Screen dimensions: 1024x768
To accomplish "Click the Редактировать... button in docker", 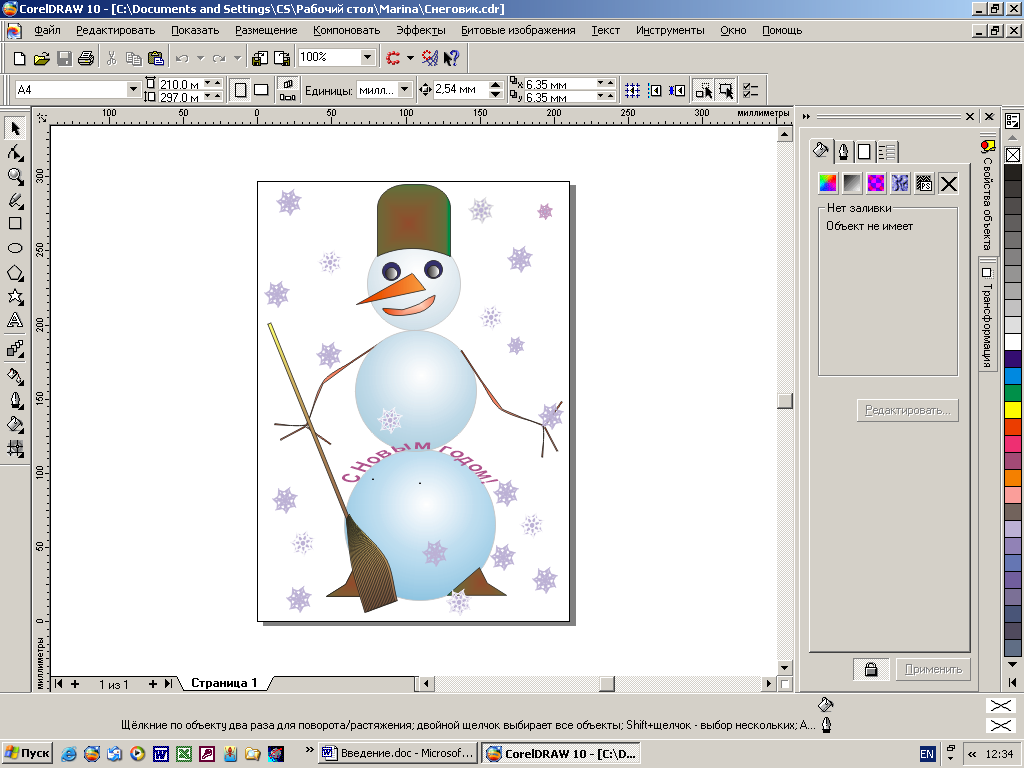I will [x=907, y=410].
